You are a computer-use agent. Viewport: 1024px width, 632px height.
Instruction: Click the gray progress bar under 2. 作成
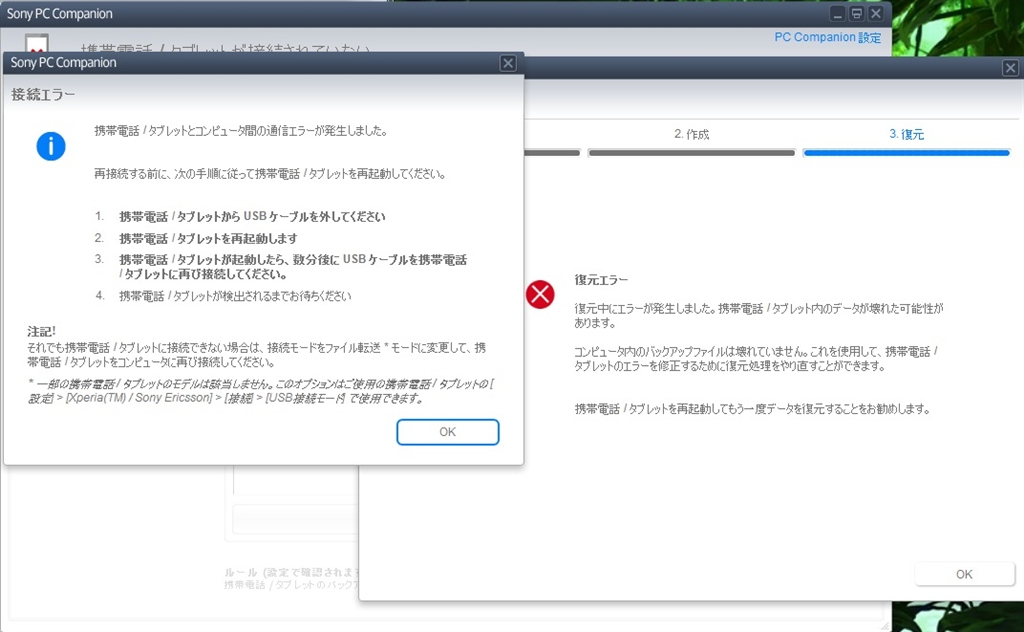tap(692, 153)
